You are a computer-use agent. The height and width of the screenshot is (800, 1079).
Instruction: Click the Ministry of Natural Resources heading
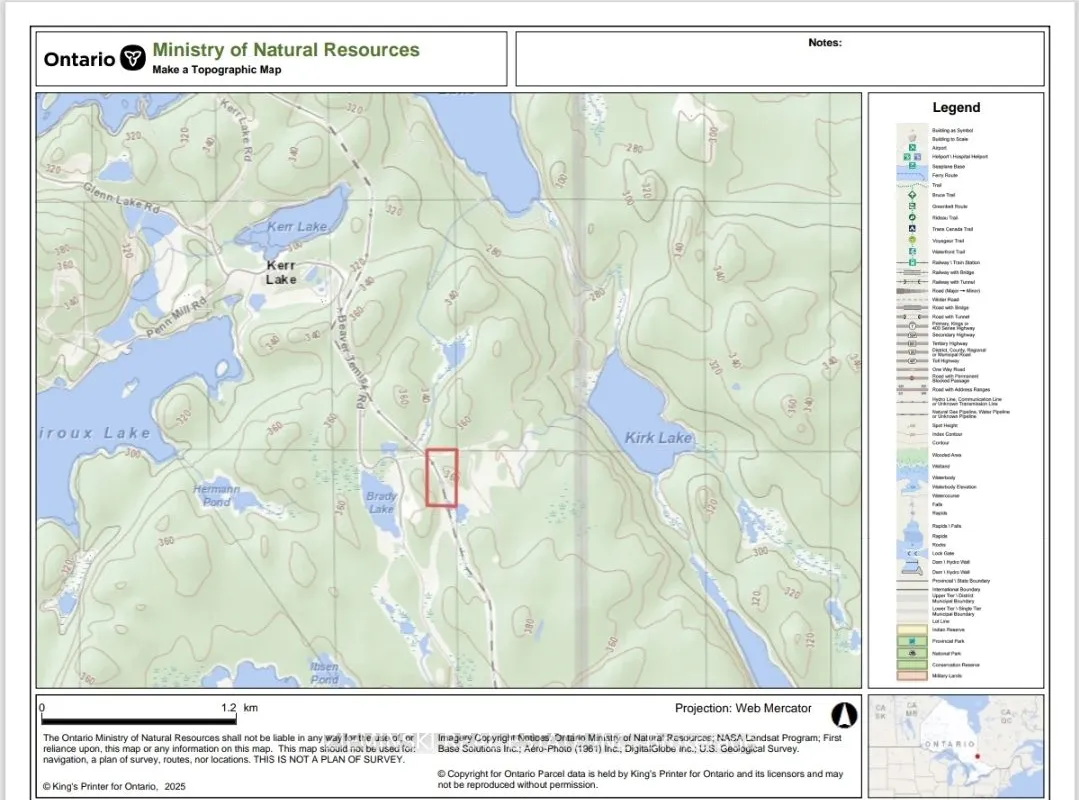click(286, 50)
